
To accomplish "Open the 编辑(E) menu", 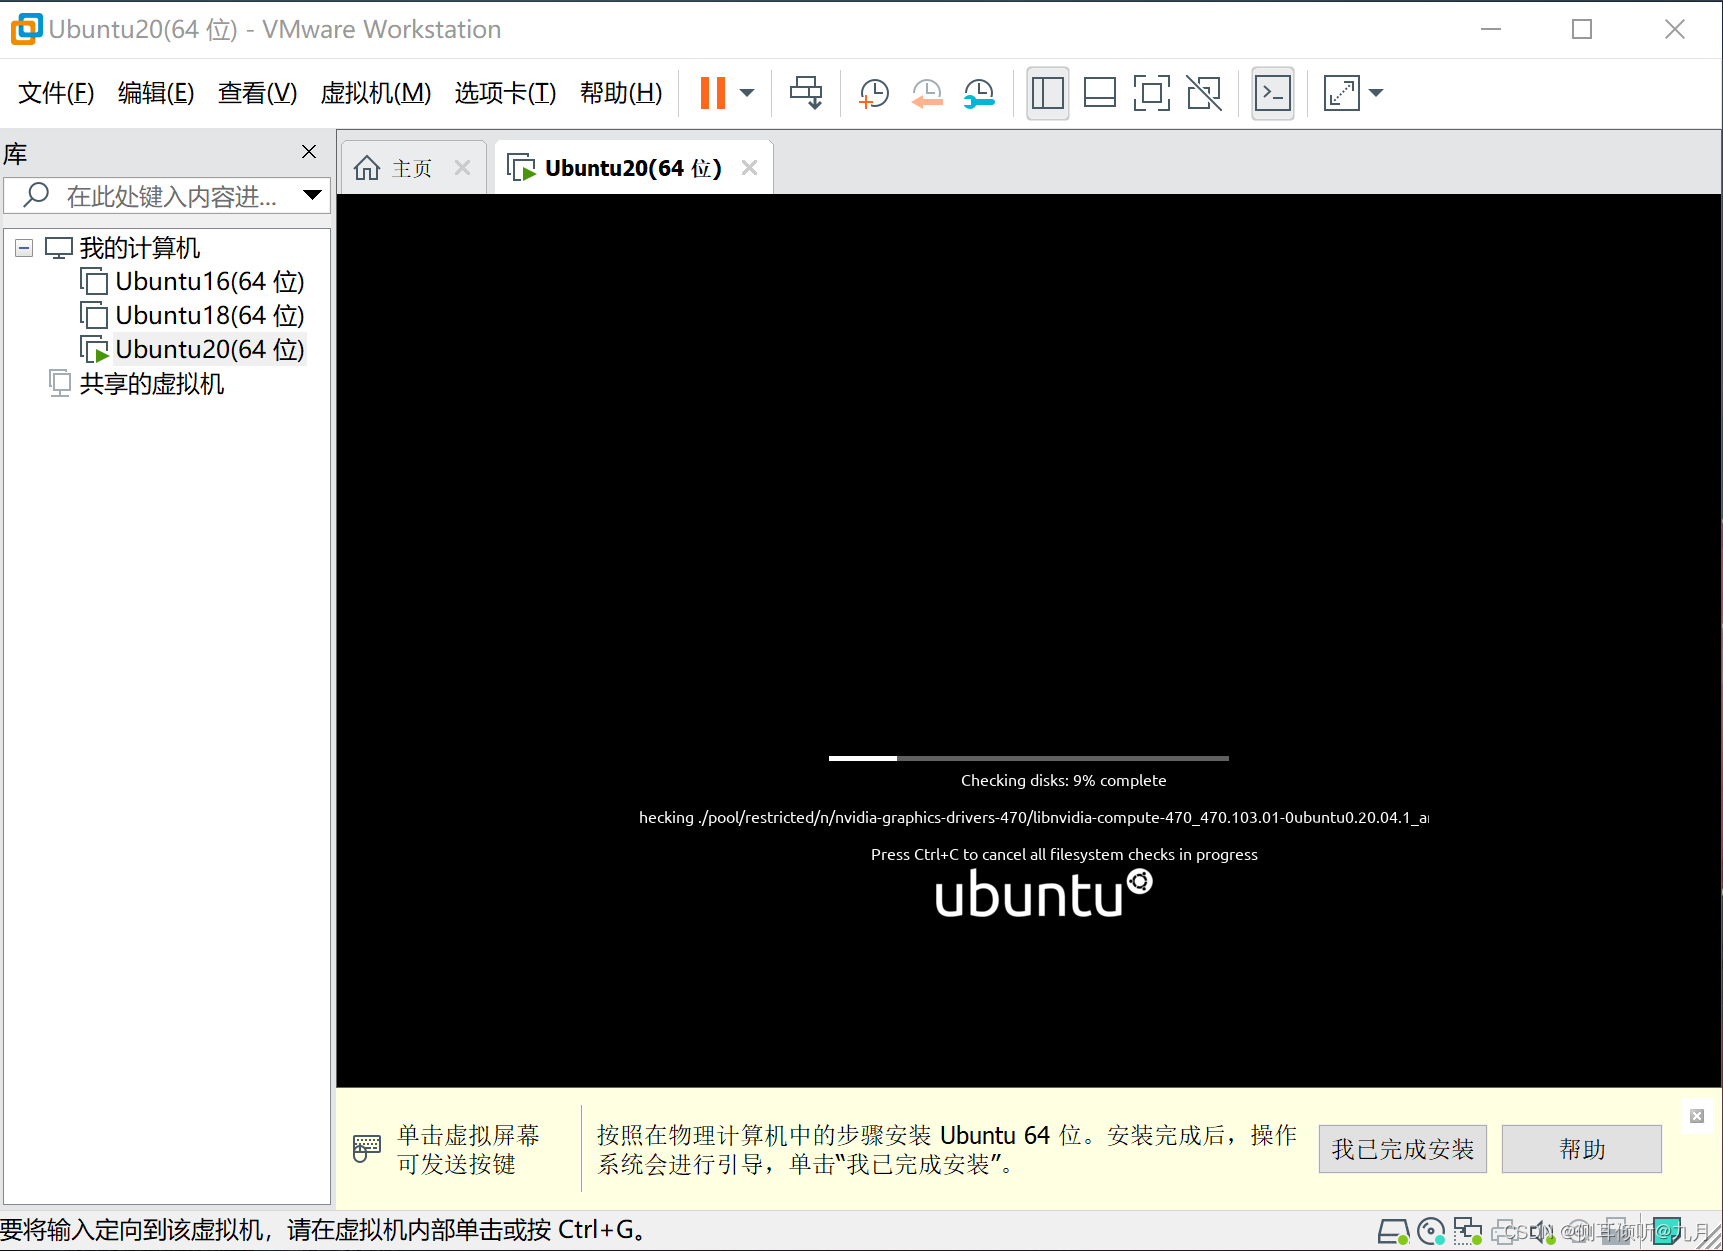I will (156, 93).
